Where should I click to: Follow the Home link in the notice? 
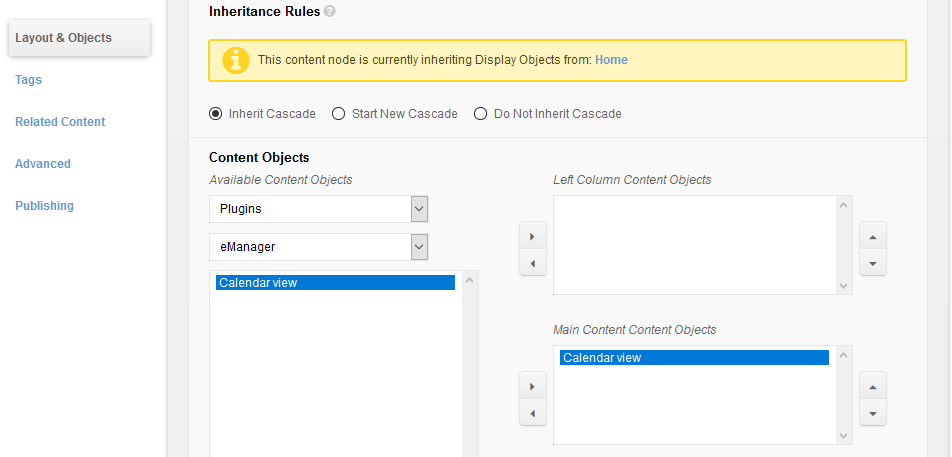(611, 60)
